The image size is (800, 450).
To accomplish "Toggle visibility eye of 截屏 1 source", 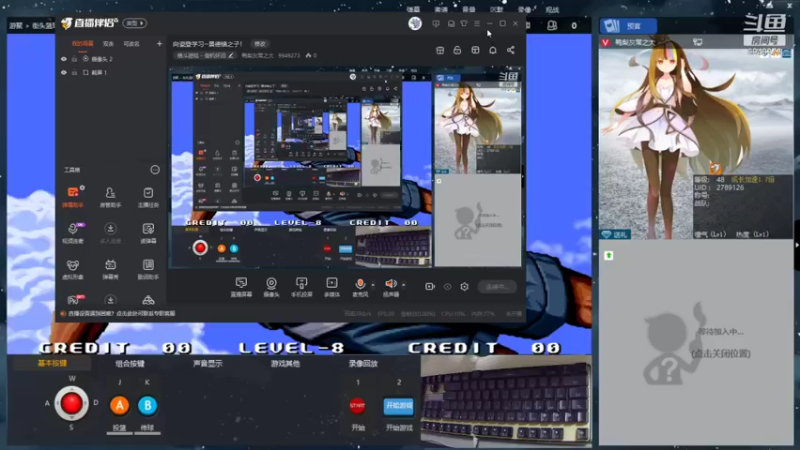I will (x=64, y=72).
